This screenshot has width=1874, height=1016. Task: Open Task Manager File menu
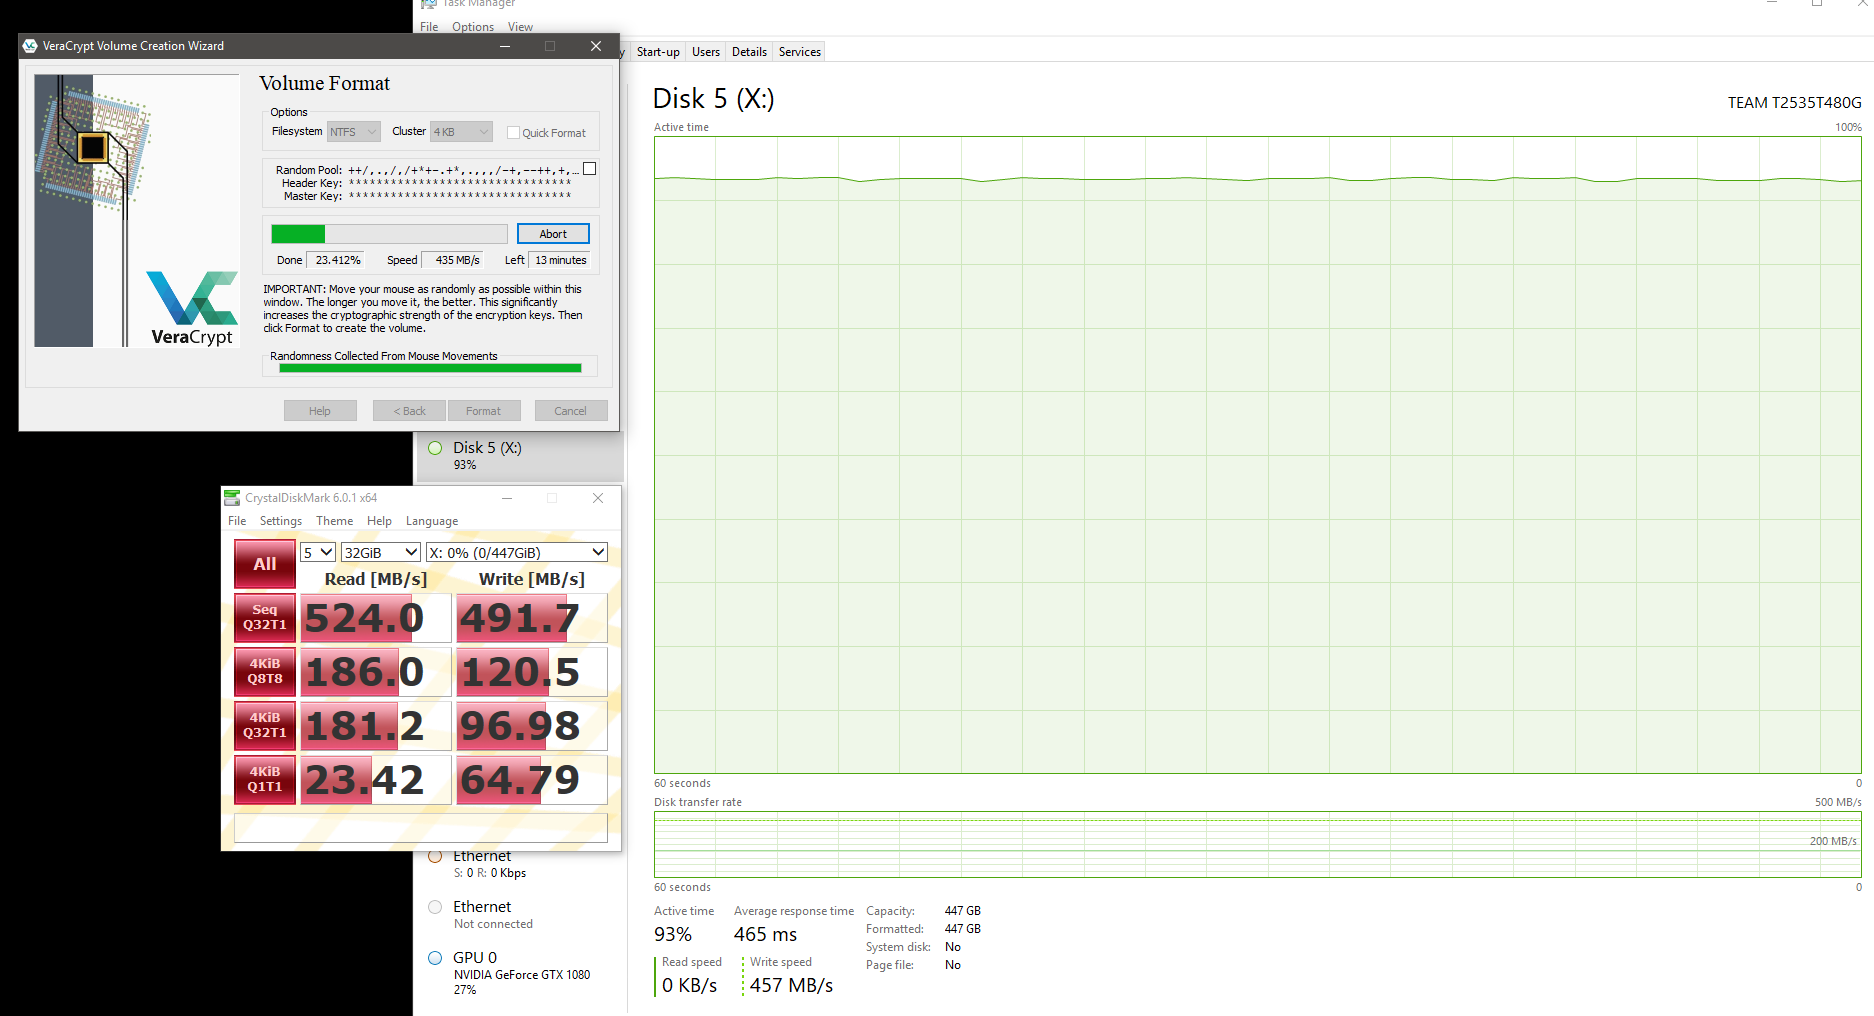(429, 27)
